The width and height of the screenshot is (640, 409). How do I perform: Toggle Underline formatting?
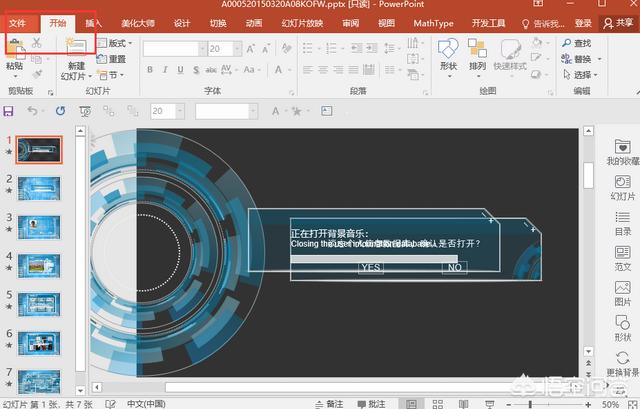click(x=180, y=70)
